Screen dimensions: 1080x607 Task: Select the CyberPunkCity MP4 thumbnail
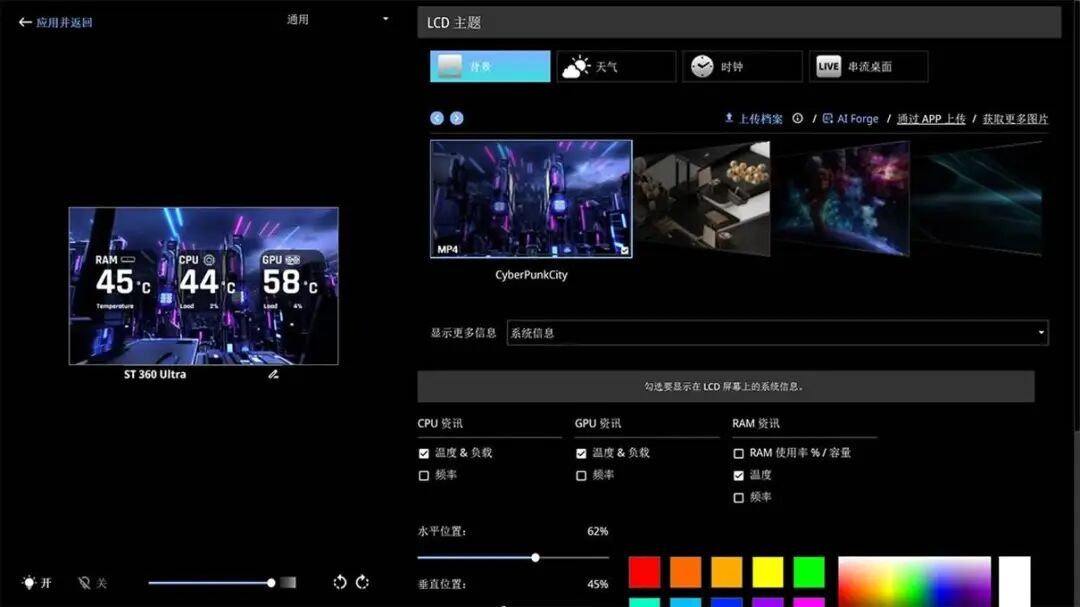(x=531, y=199)
